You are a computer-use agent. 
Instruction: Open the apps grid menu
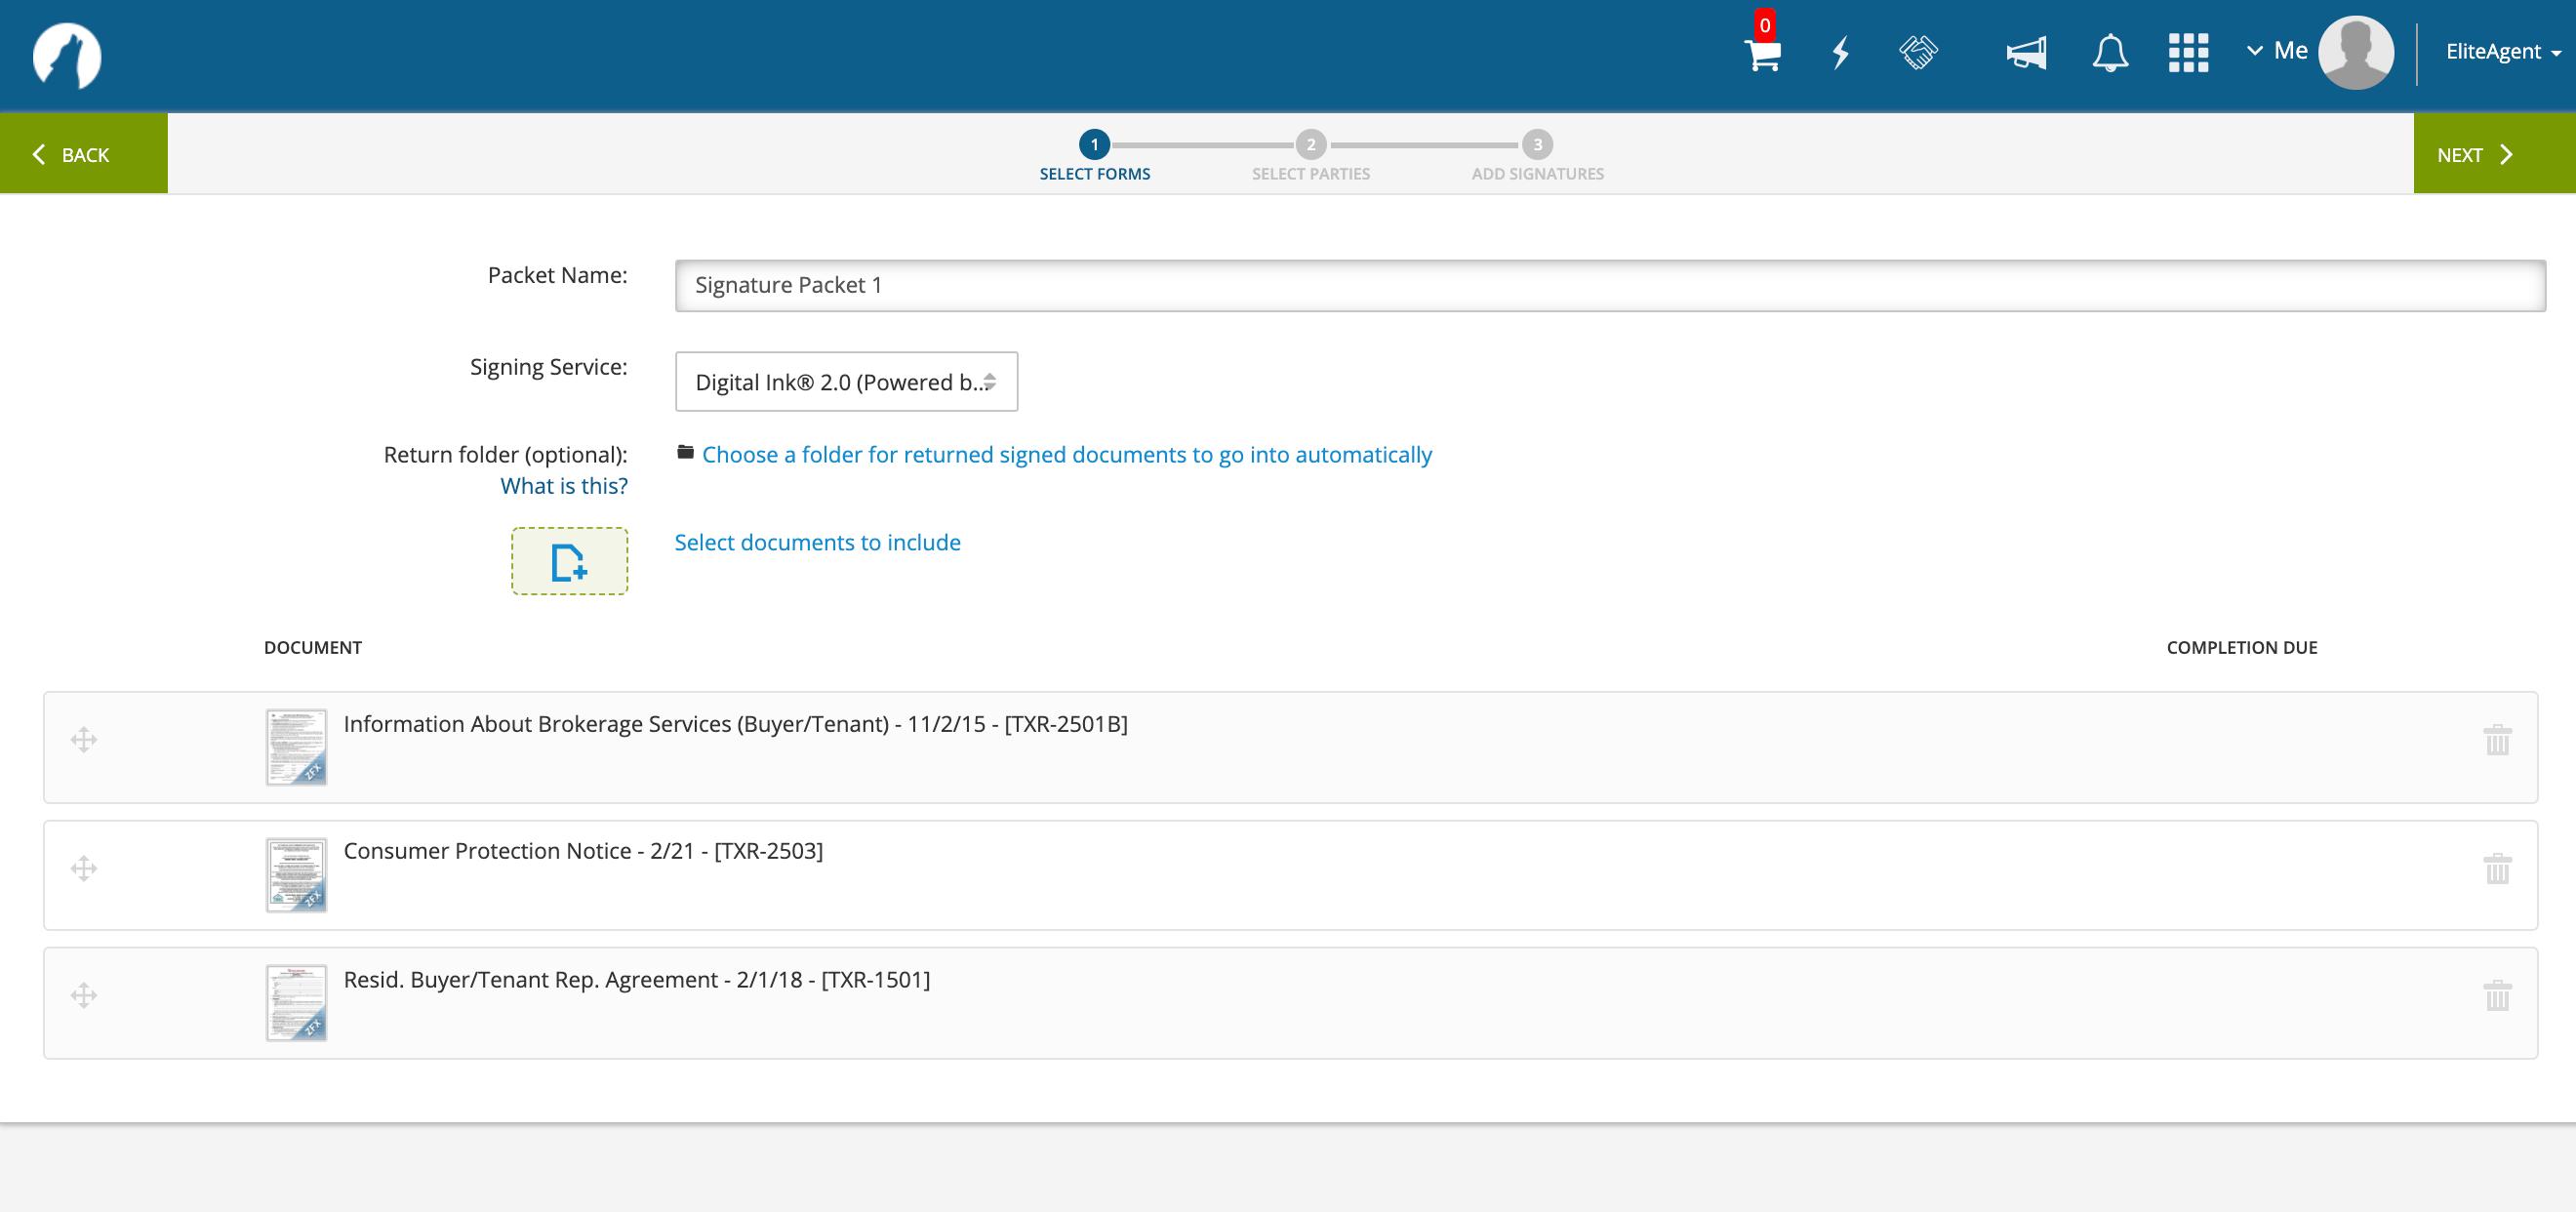[x=2188, y=52]
